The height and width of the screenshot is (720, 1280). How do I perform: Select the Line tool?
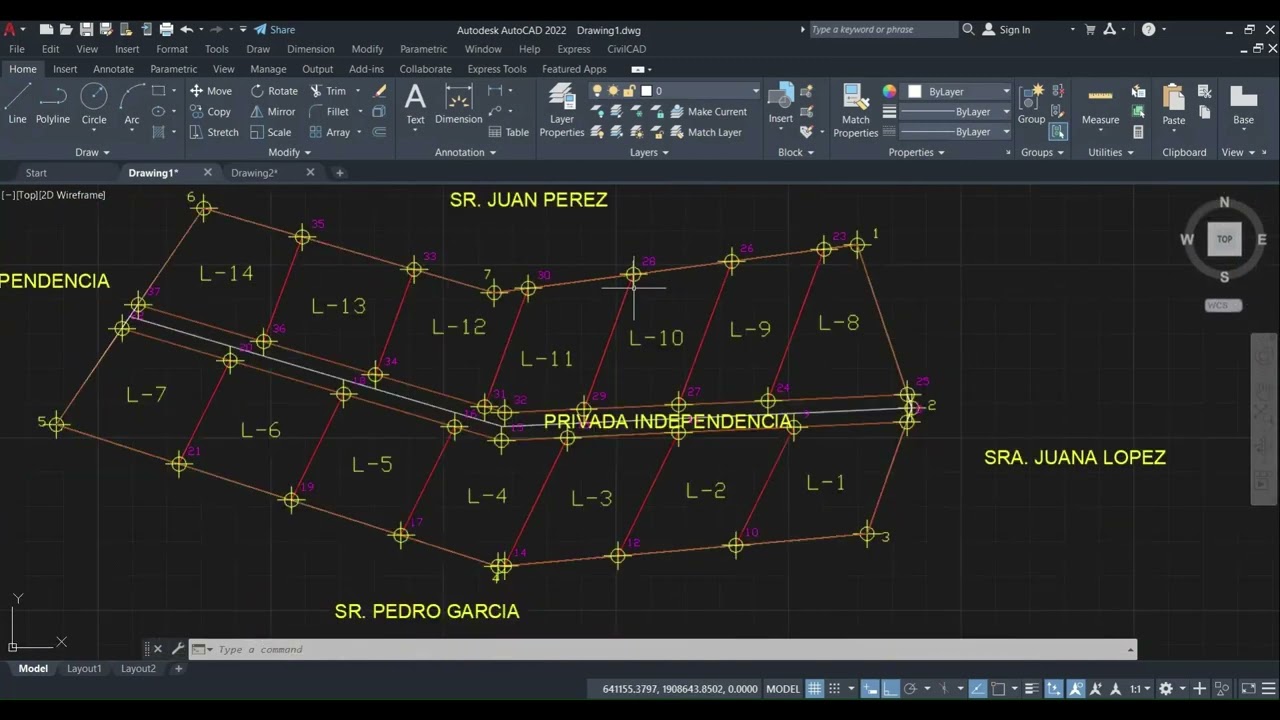click(17, 104)
